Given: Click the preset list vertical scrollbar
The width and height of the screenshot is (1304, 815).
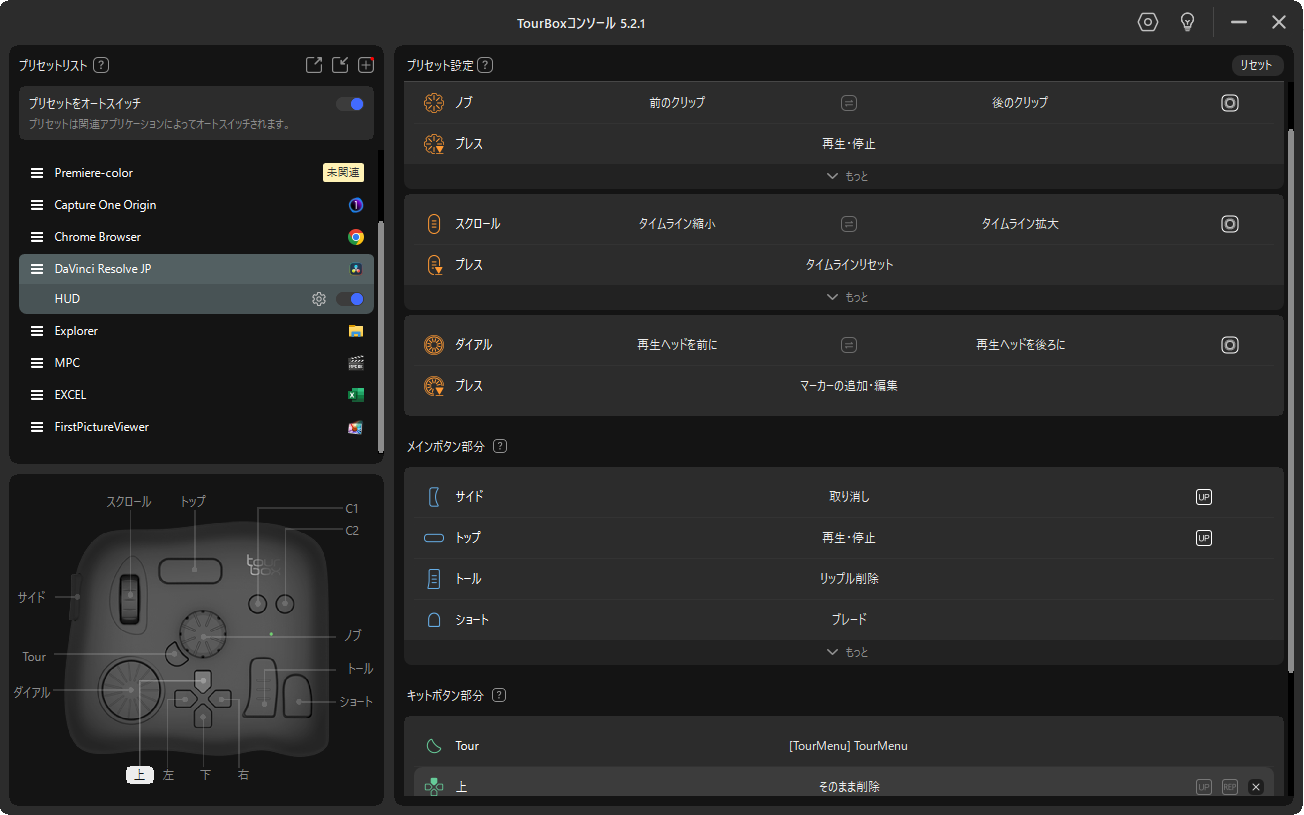Looking at the screenshot, I should point(380,335).
